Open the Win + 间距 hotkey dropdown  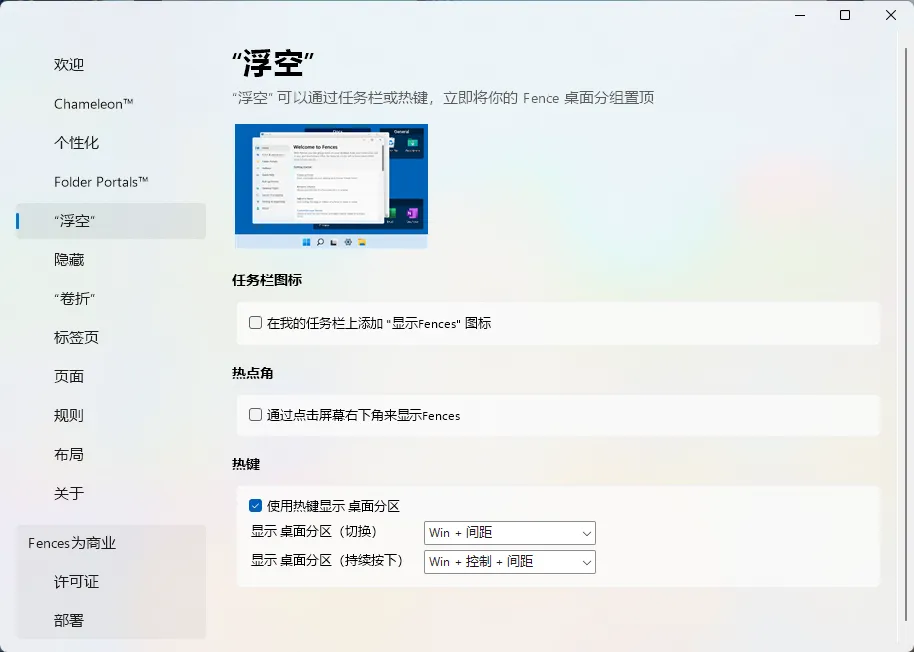(509, 533)
